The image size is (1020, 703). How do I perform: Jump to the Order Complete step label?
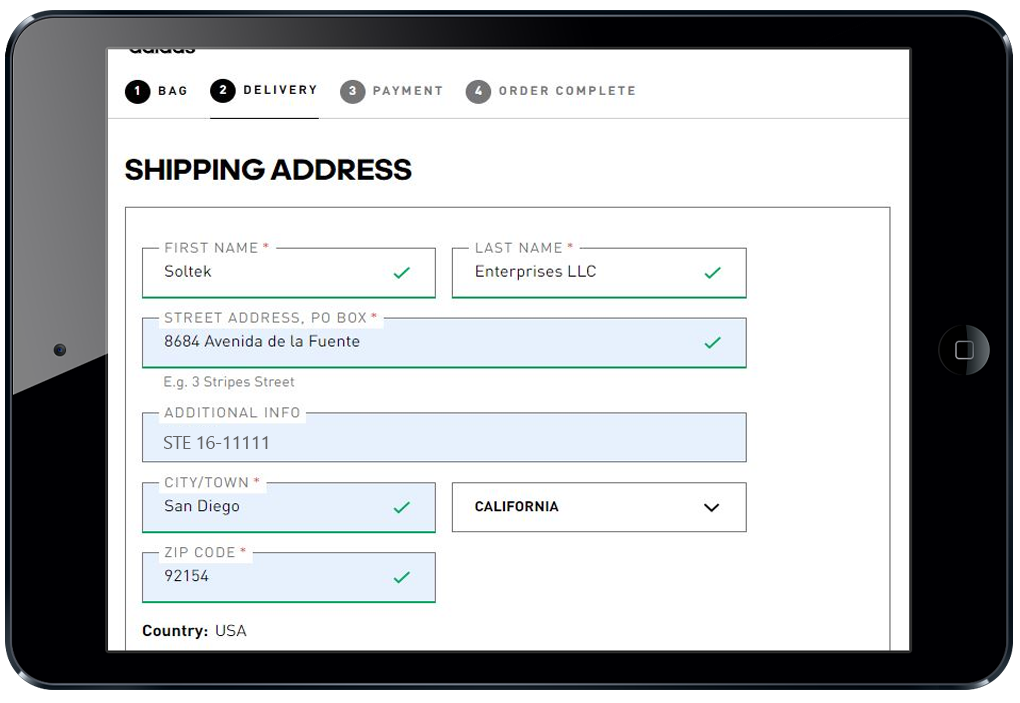coord(567,91)
